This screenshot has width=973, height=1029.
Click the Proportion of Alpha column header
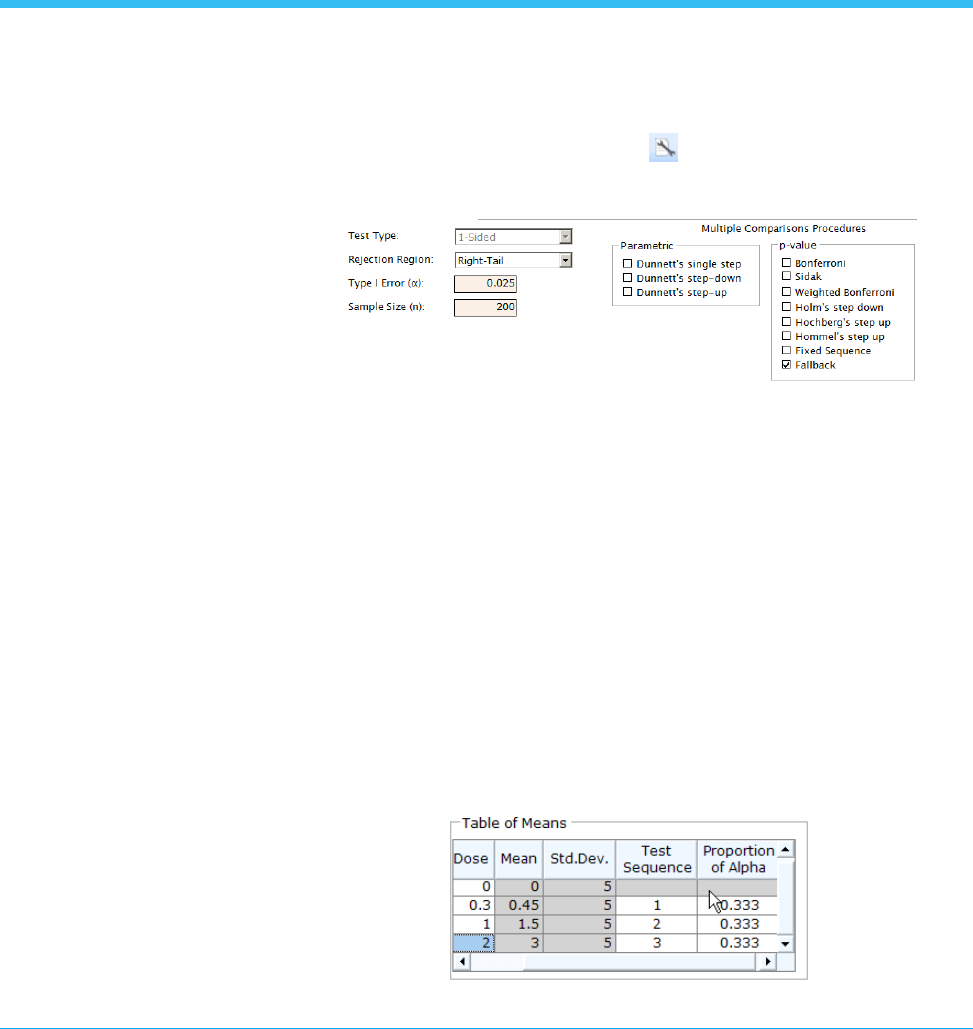(x=737, y=859)
